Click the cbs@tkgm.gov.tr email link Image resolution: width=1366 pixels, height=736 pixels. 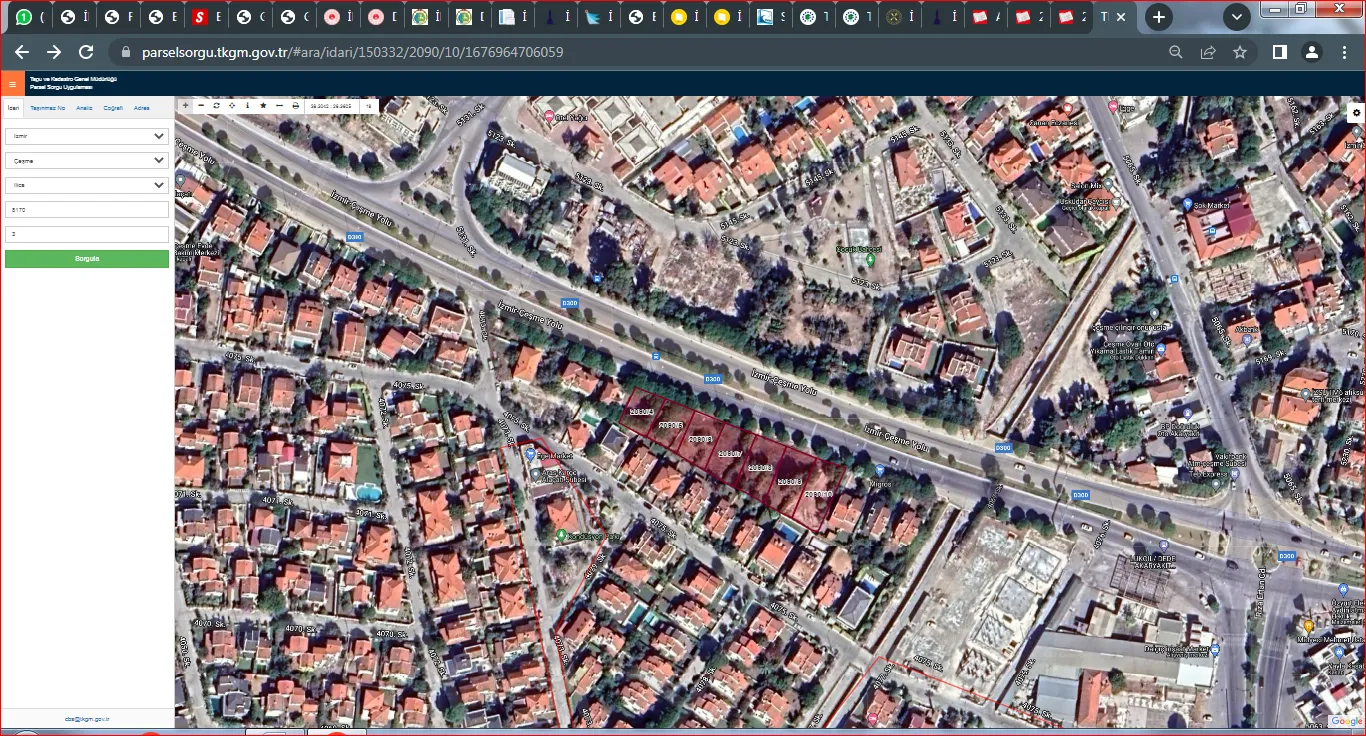[x=87, y=718]
